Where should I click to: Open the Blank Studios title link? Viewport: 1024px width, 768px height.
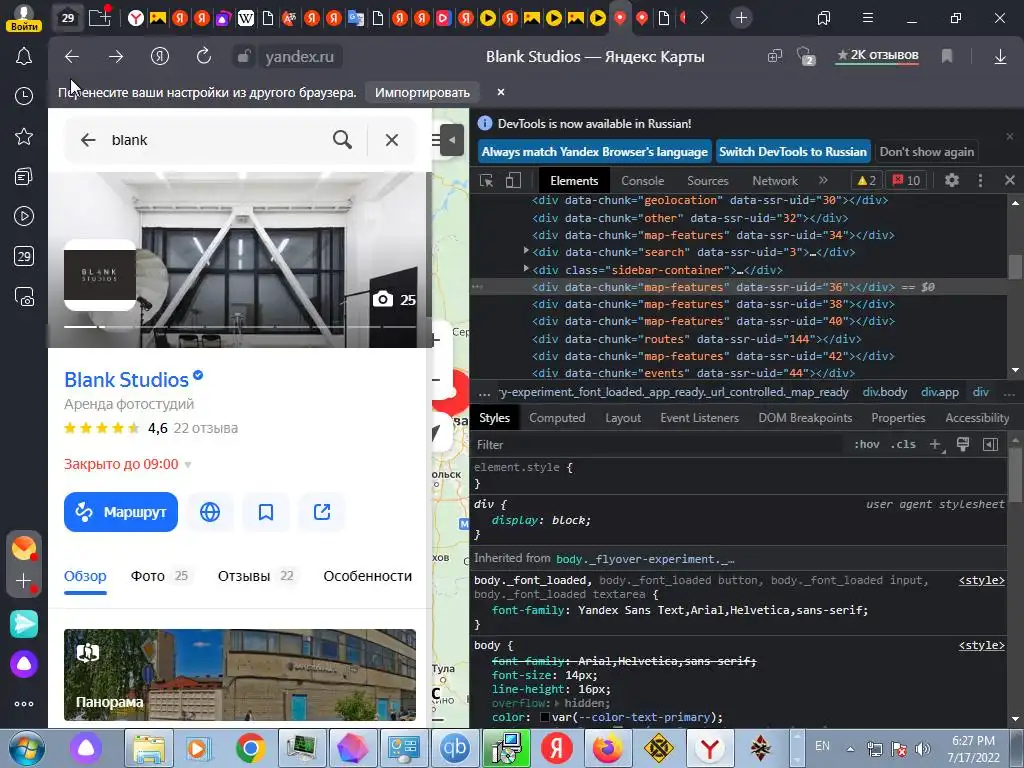click(x=126, y=379)
